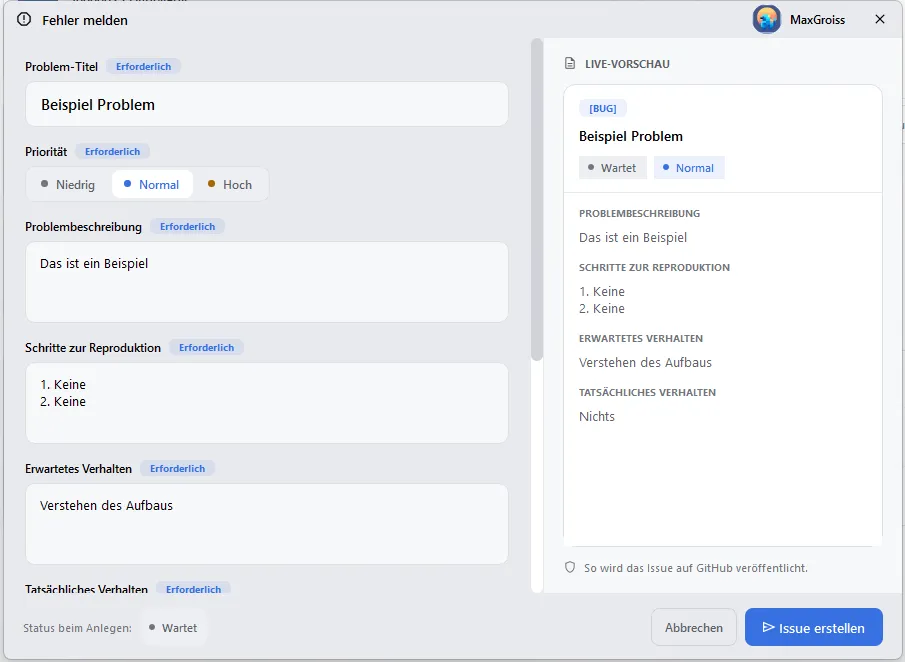The height and width of the screenshot is (662, 905).
Task: Edit the Problem-Titel field
Action: pos(267,104)
